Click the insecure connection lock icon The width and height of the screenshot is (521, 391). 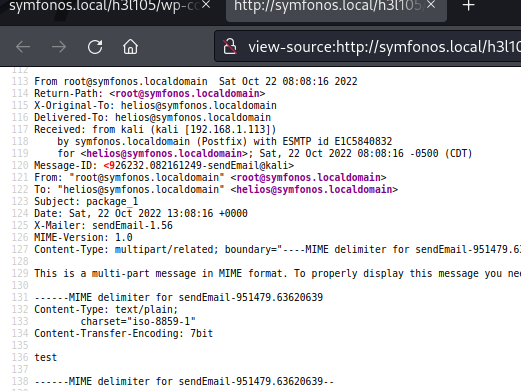(x=230, y=46)
